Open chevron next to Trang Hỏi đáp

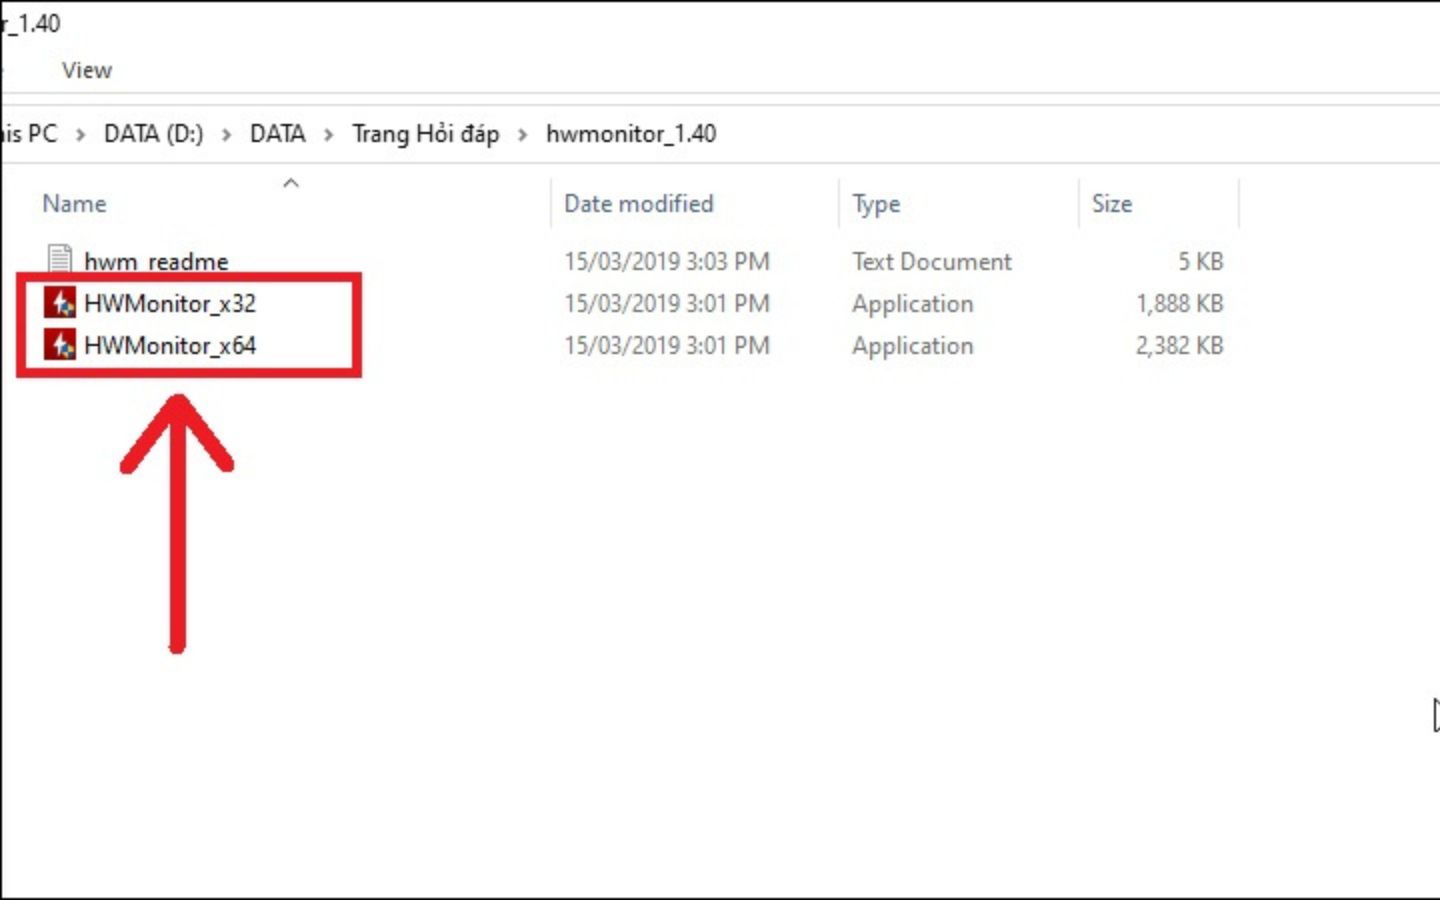(523, 133)
